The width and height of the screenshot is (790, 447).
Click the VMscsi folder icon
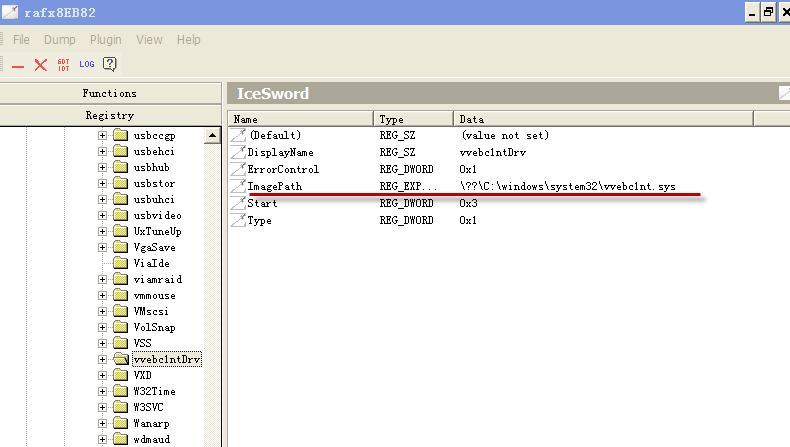120,311
